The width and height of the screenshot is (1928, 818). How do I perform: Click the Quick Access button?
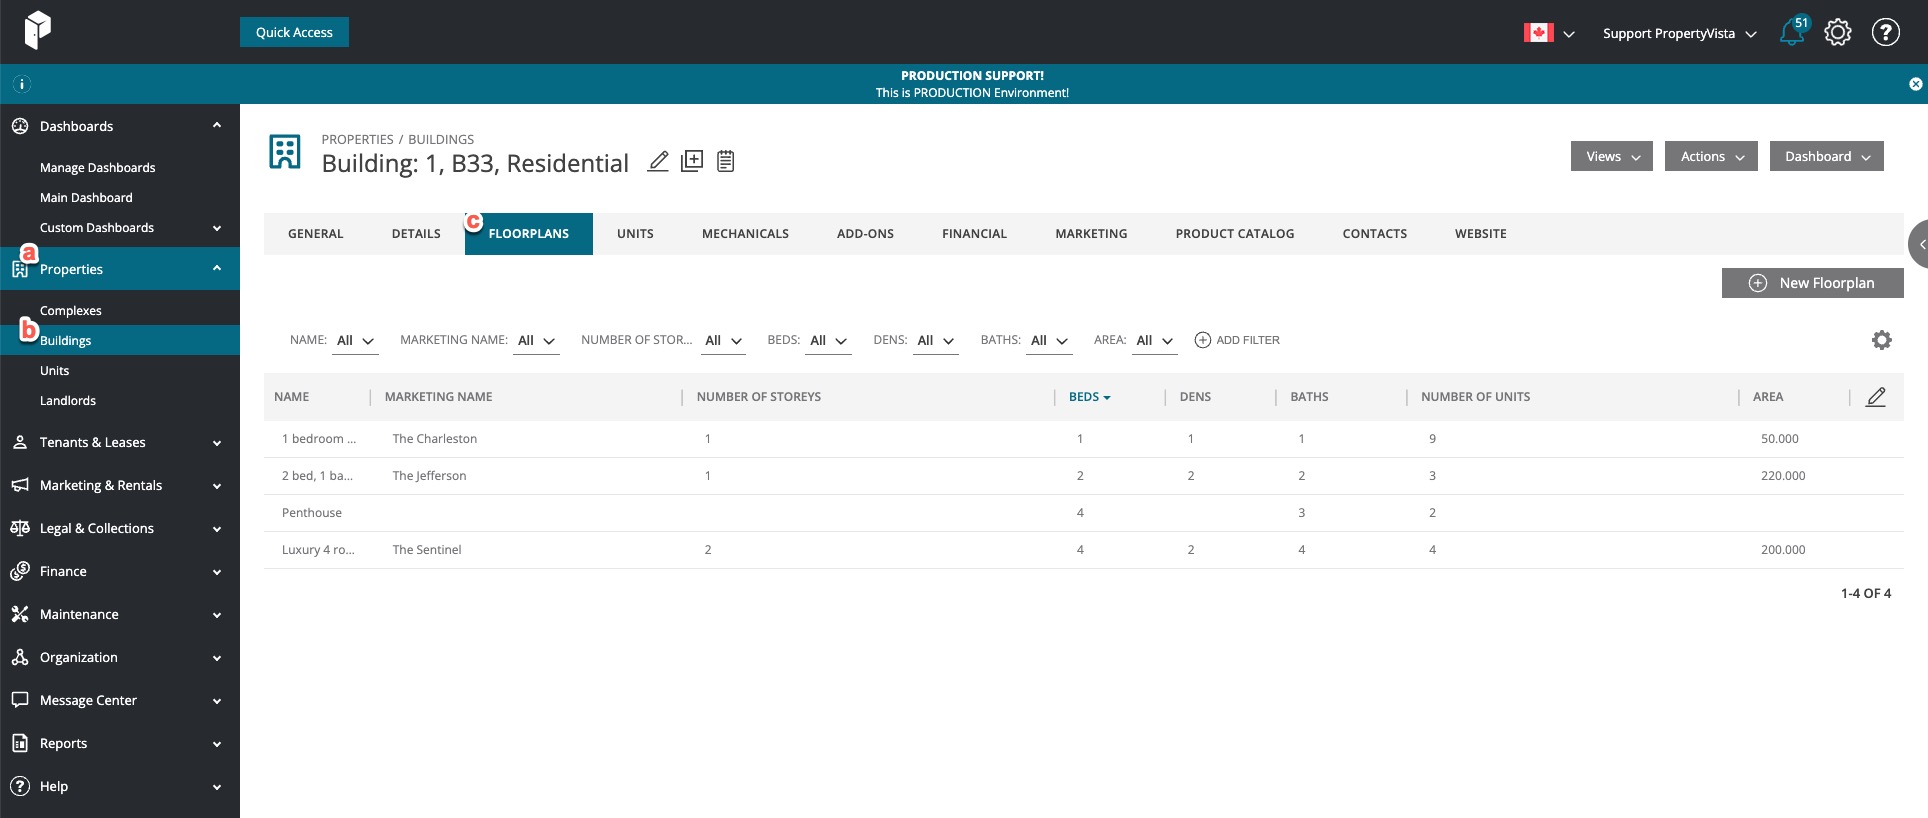[294, 32]
